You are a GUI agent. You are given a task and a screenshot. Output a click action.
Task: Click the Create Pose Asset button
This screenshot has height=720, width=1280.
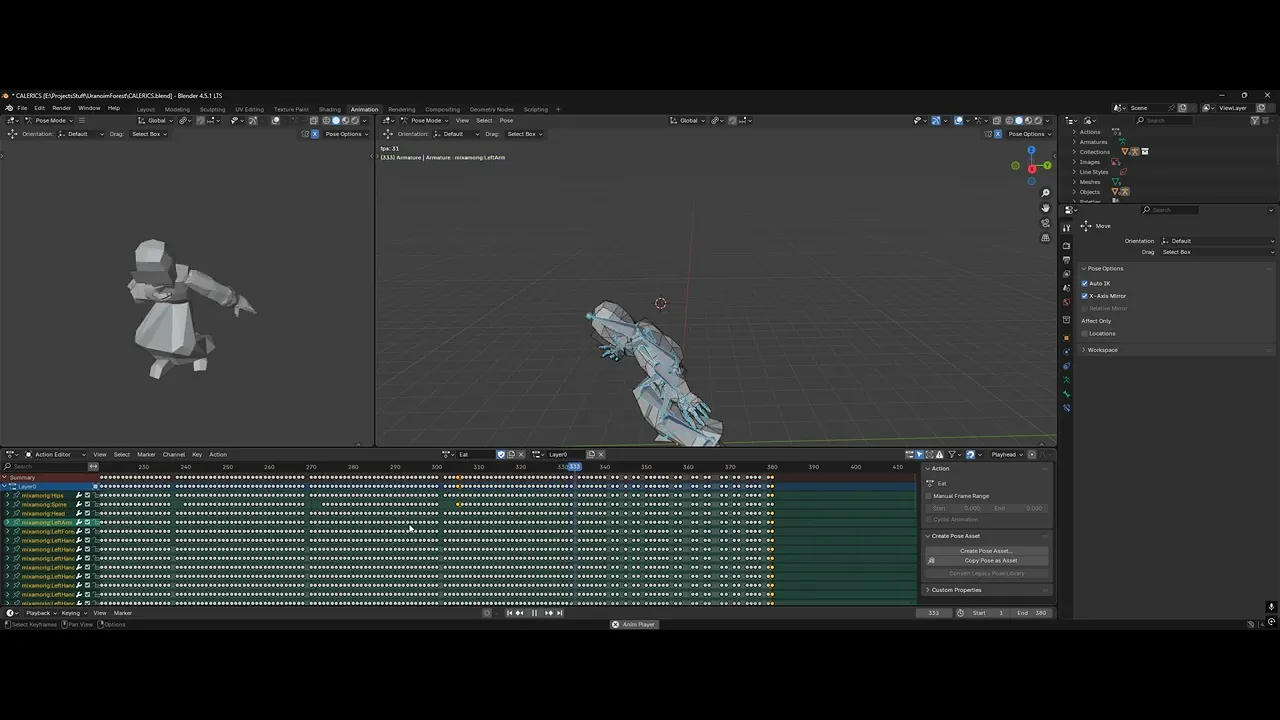coord(986,551)
